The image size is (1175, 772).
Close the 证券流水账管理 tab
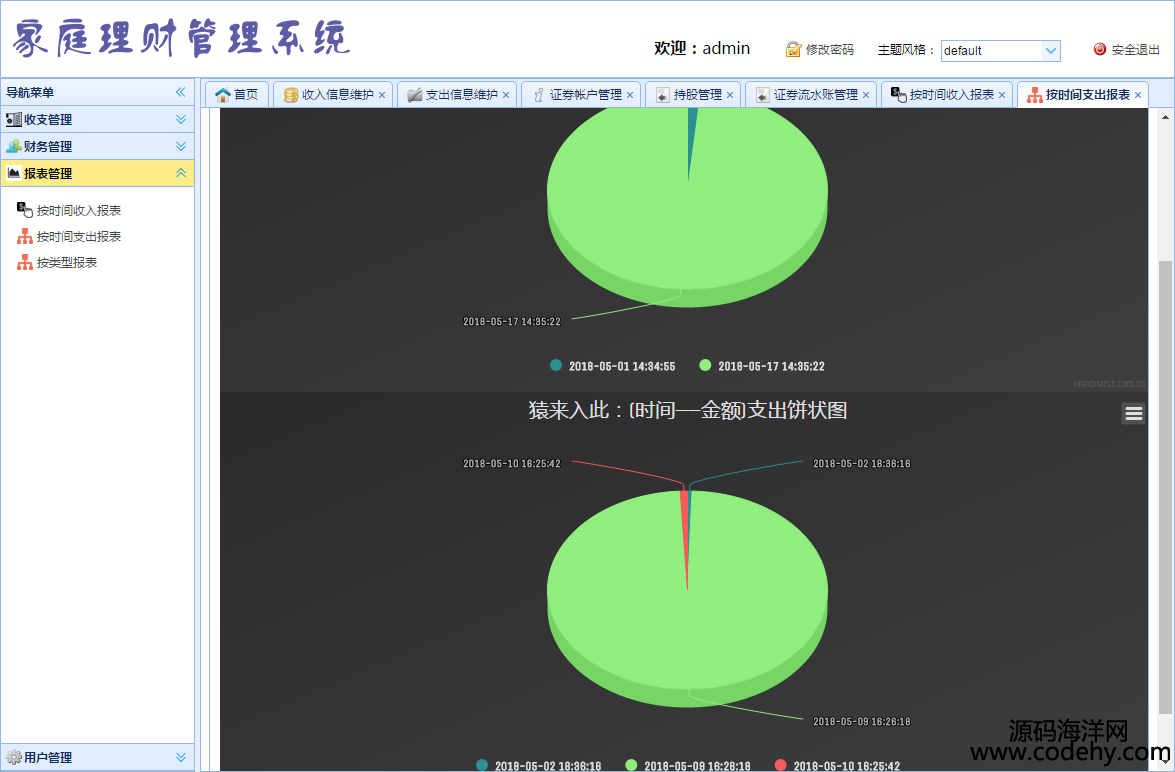coord(866,95)
